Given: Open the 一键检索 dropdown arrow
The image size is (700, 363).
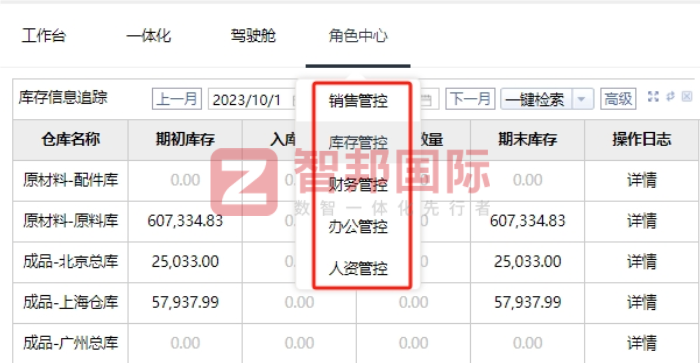Looking at the screenshot, I should point(582,99).
